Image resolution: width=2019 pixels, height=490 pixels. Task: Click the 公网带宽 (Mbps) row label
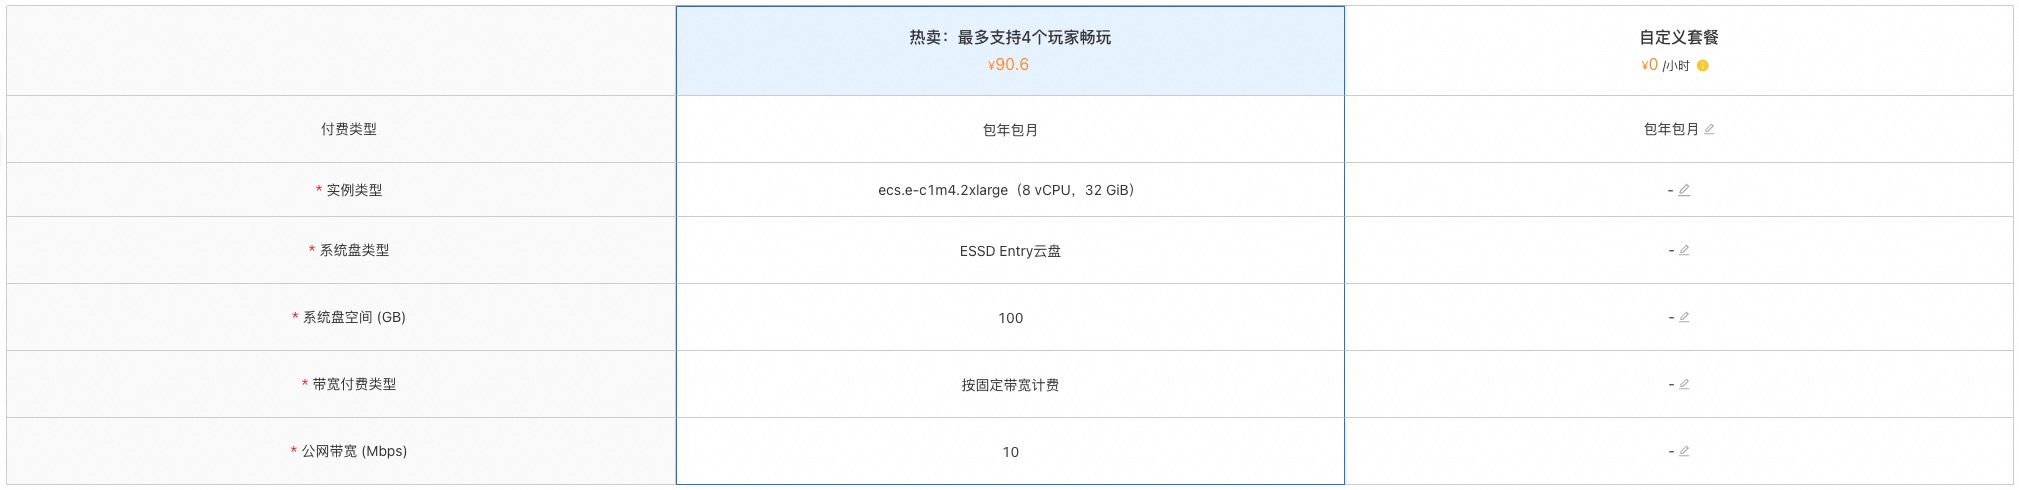pyautogui.click(x=354, y=451)
